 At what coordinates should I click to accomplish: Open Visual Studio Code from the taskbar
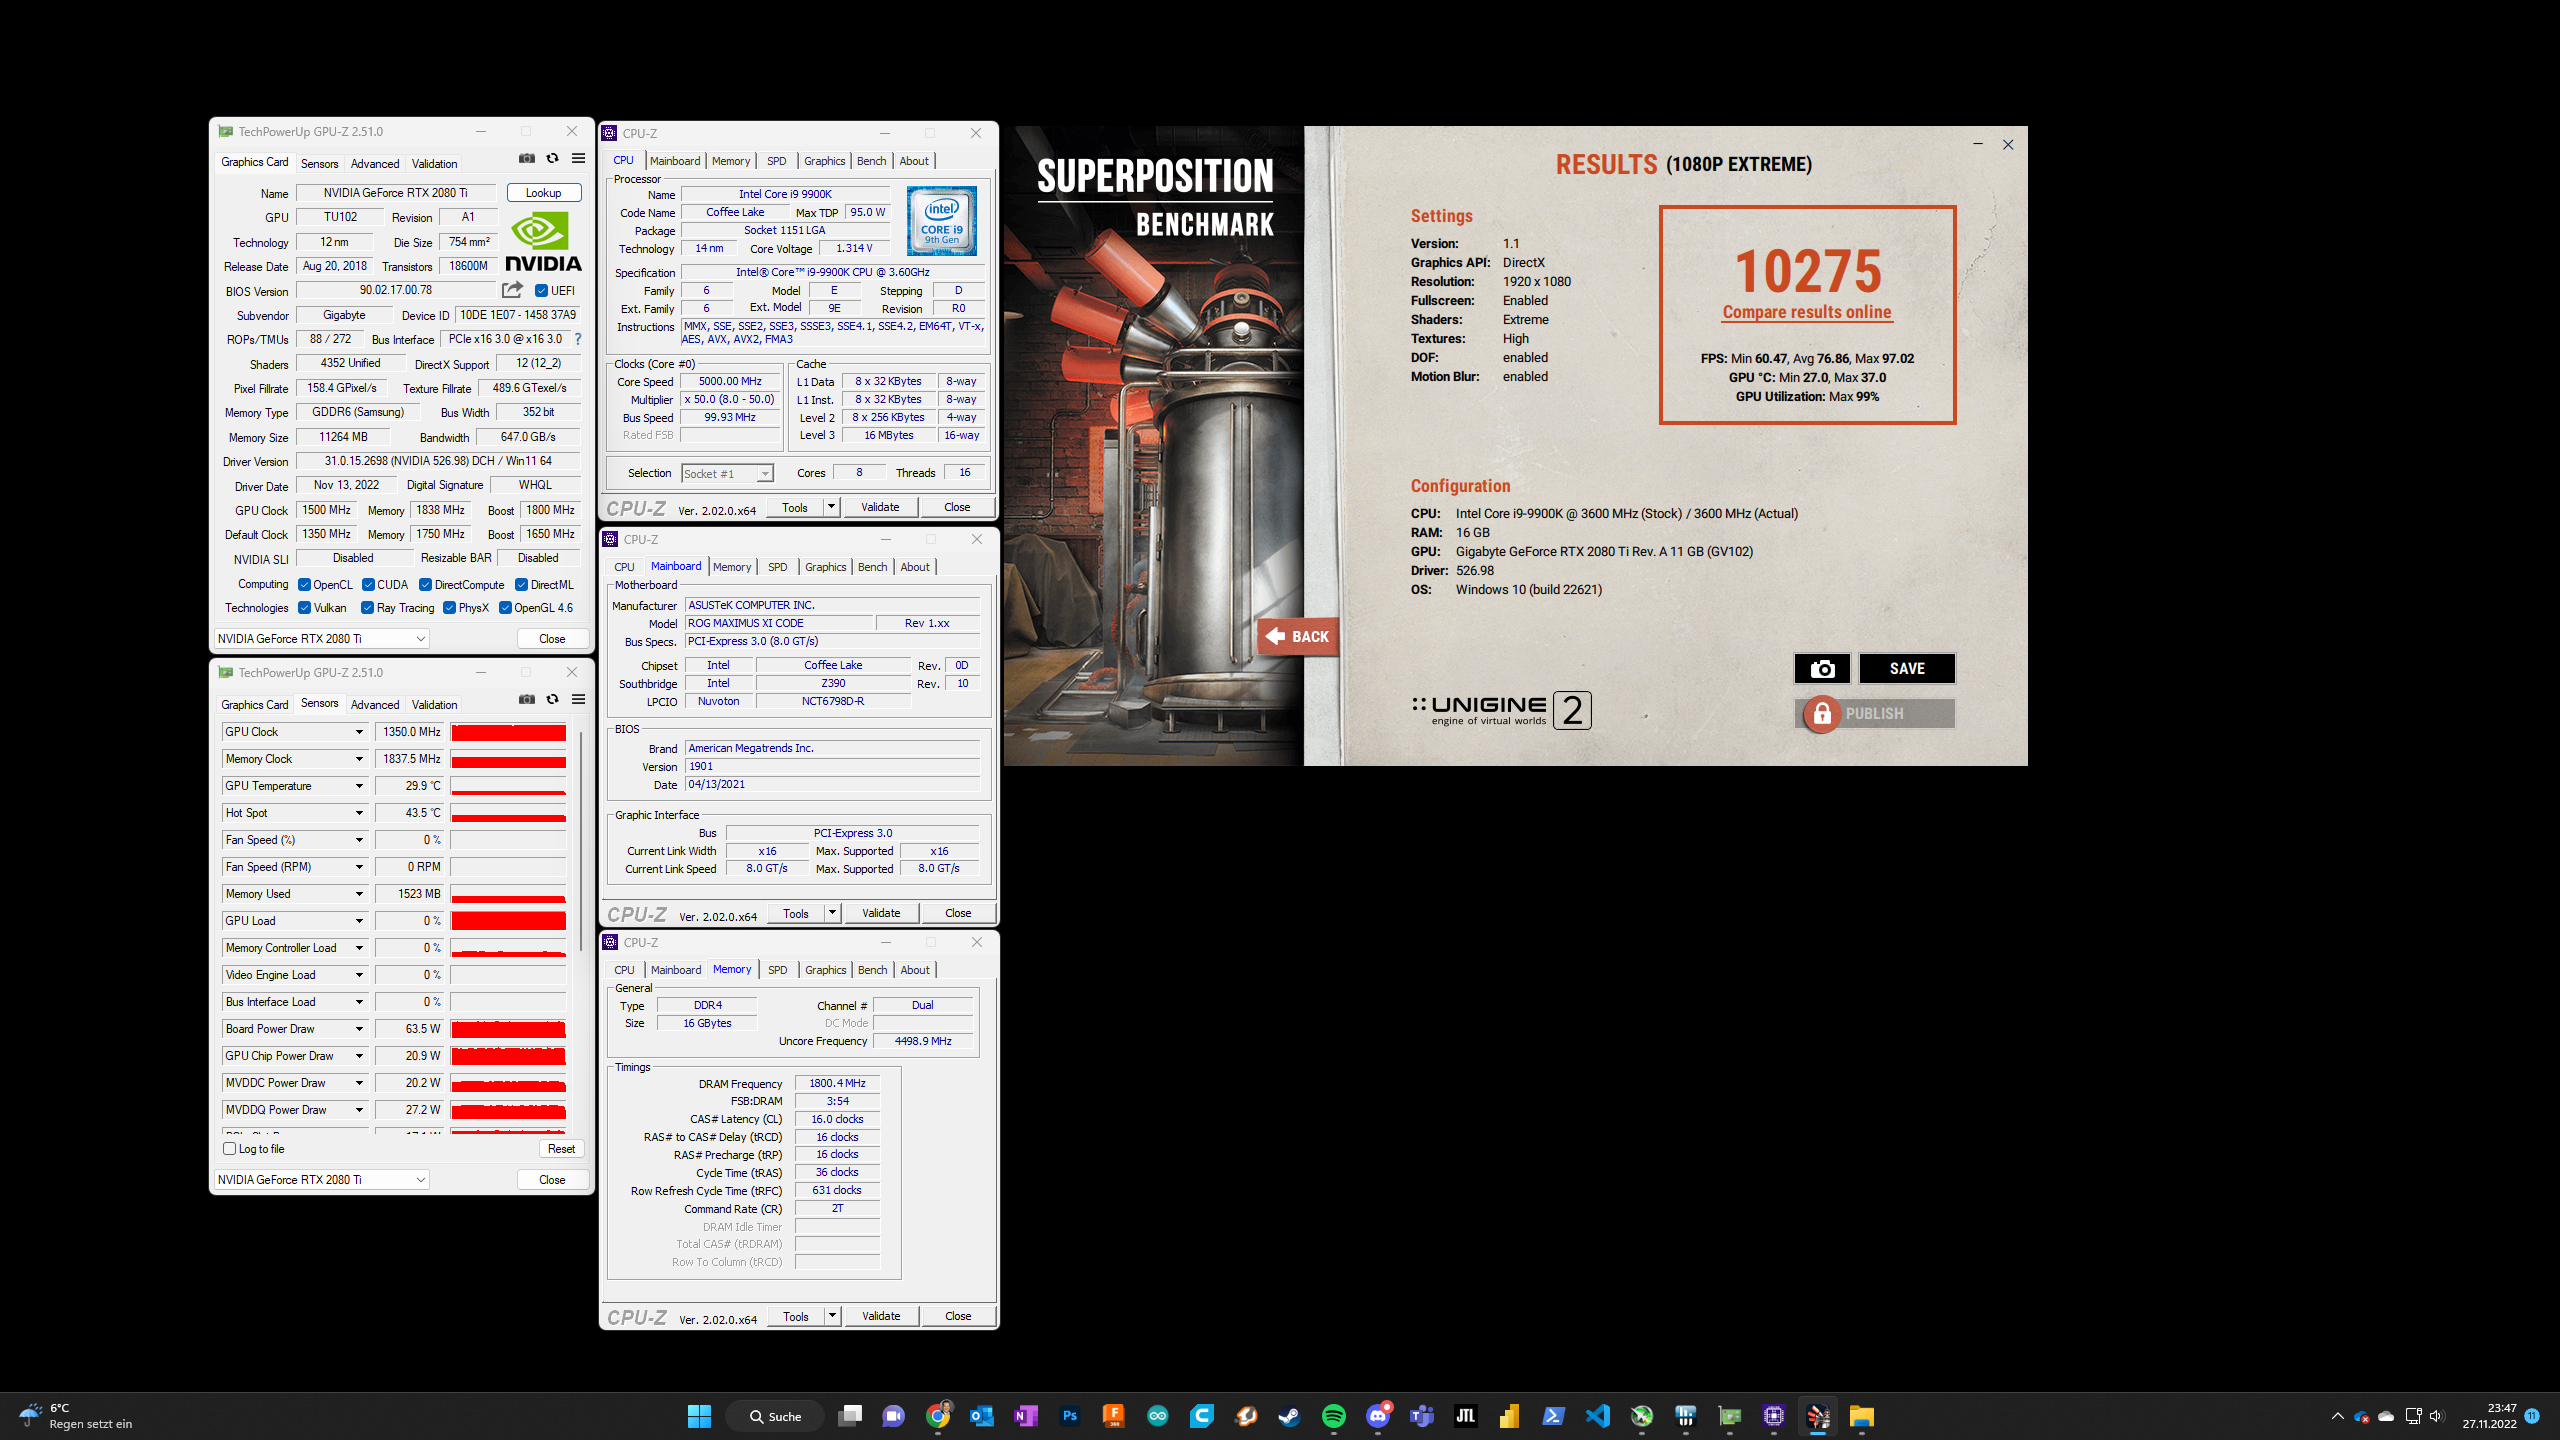[x=1598, y=1416]
